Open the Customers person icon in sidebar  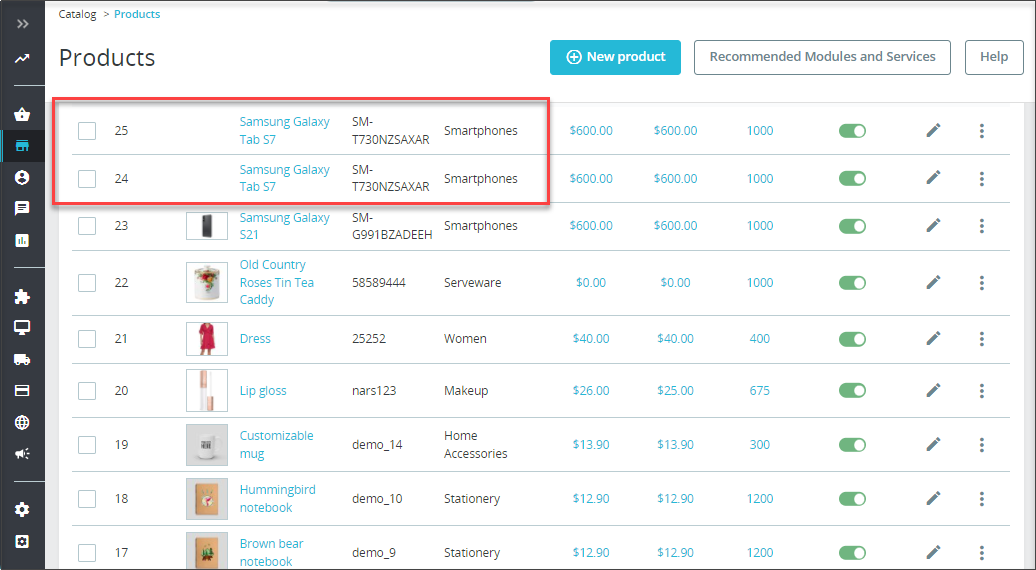(x=22, y=177)
